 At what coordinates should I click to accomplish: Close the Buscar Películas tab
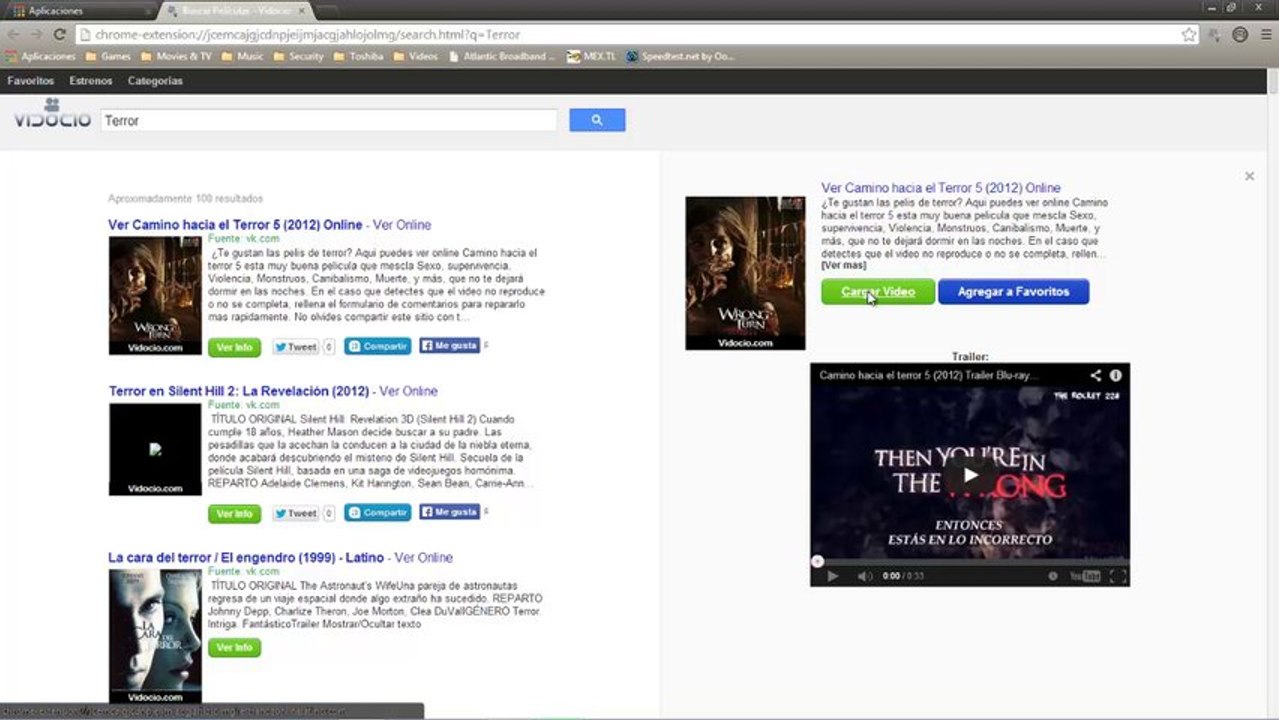coord(304,11)
